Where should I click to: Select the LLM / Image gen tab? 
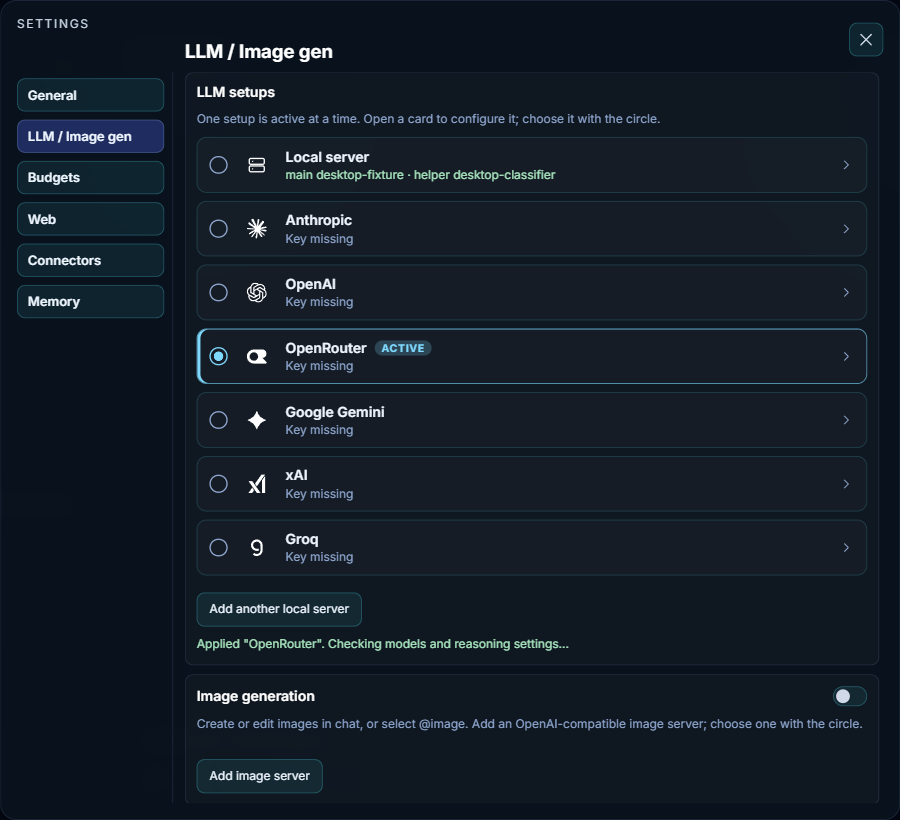coord(91,137)
